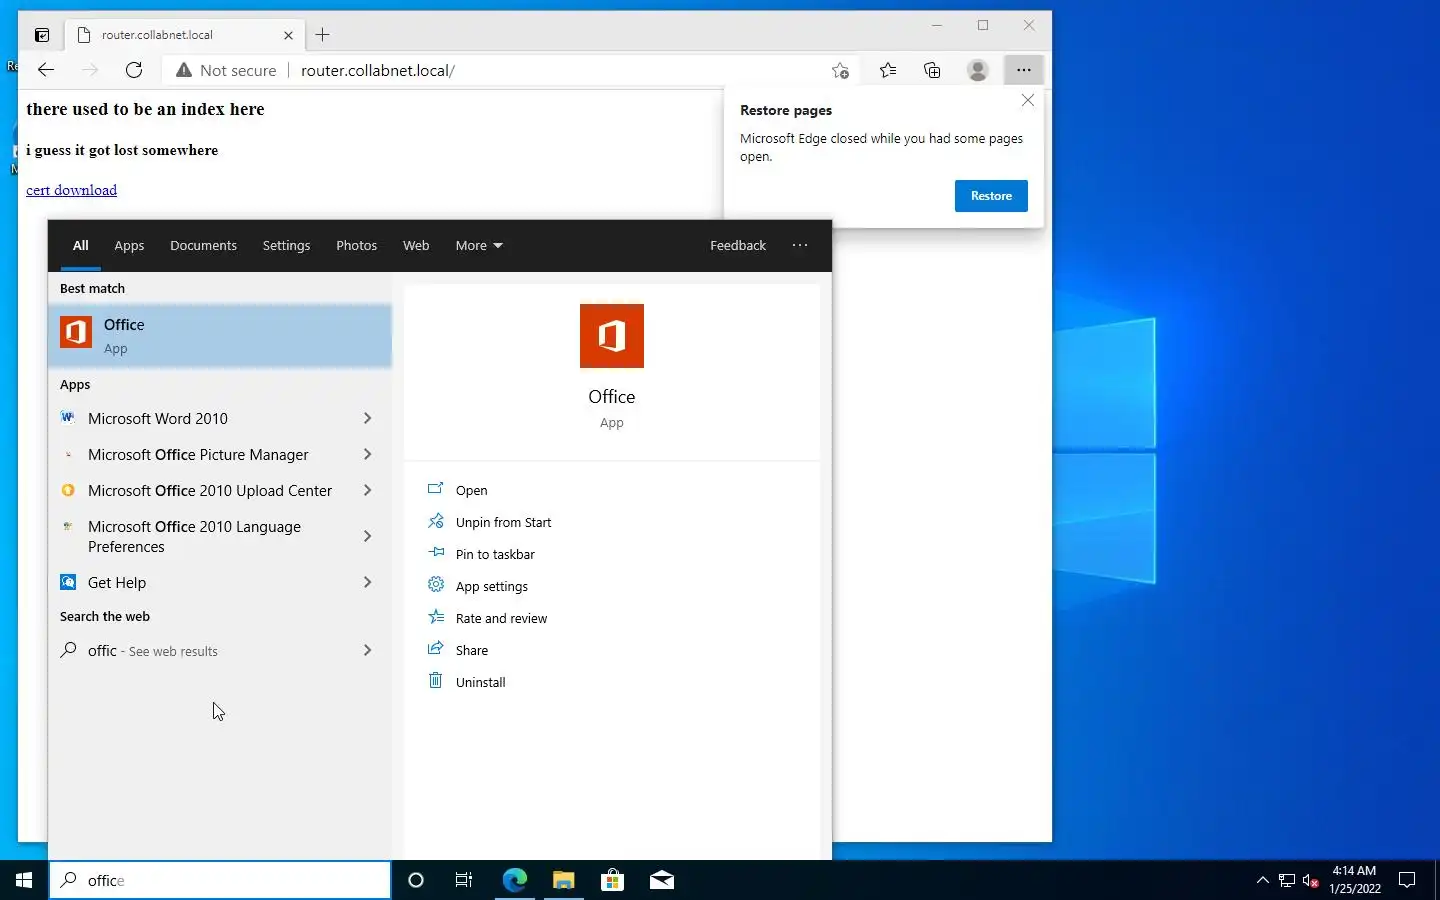This screenshot has height=900, width=1440.
Task: Open Task View on taskbar
Action: point(464,880)
